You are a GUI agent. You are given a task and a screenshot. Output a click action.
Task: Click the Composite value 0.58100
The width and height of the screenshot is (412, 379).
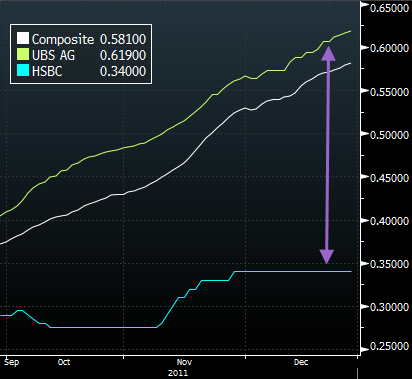[x=123, y=39]
